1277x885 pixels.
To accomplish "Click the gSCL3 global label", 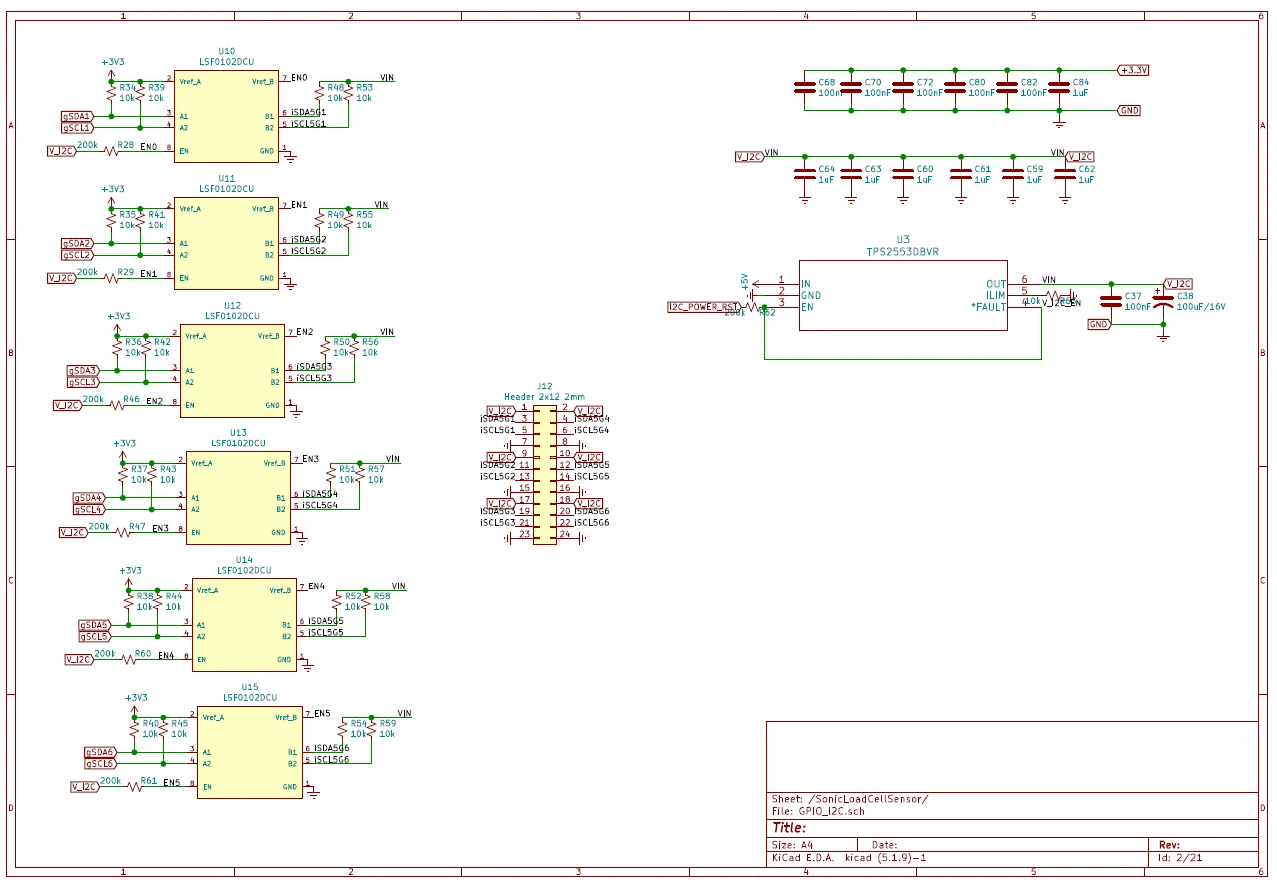I will pyautogui.click(x=83, y=382).
